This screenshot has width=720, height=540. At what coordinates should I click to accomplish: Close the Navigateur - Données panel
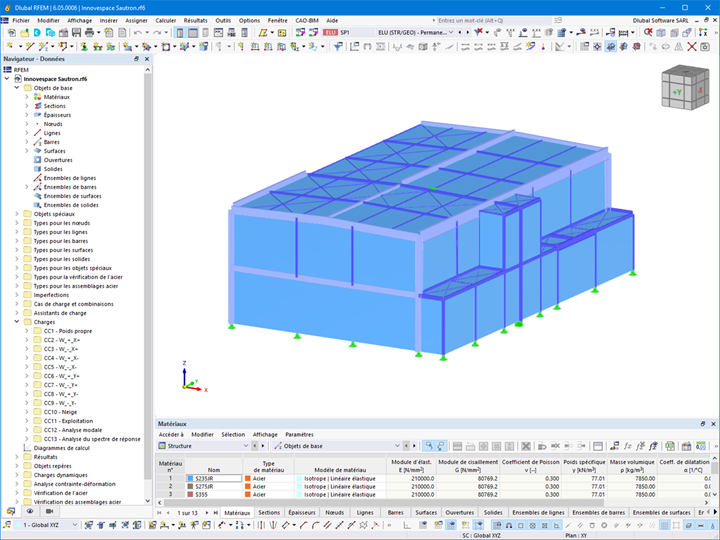pyautogui.click(x=147, y=59)
